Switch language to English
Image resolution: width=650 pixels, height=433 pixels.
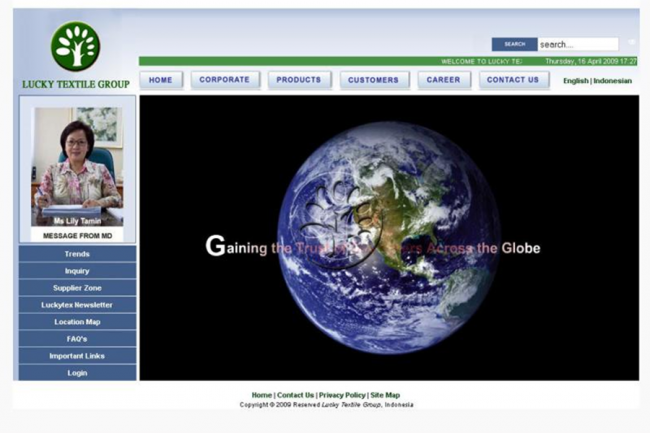point(575,81)
